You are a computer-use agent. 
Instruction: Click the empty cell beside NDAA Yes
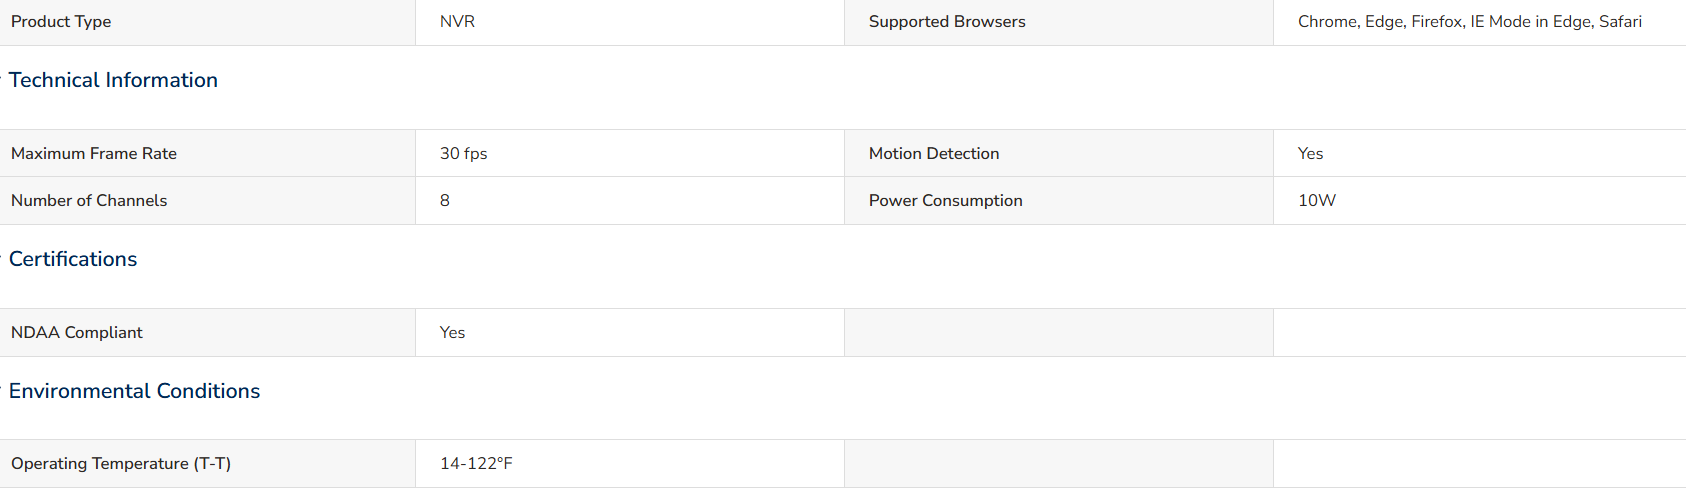tap(1059, 332)
